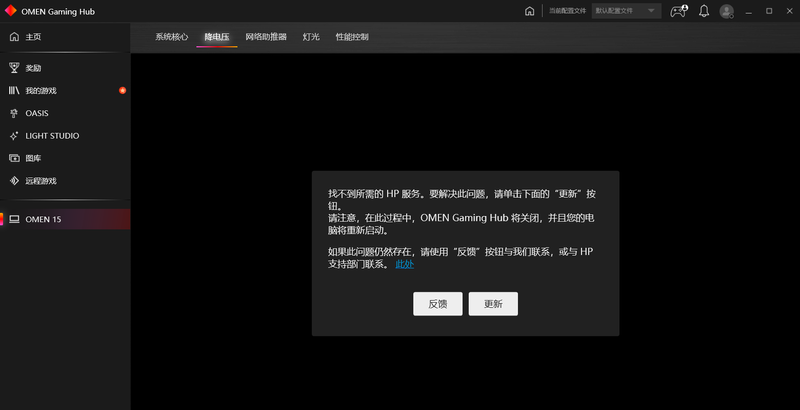
Task: Click the 当前配置文件 label
Action: pos(567,11)
